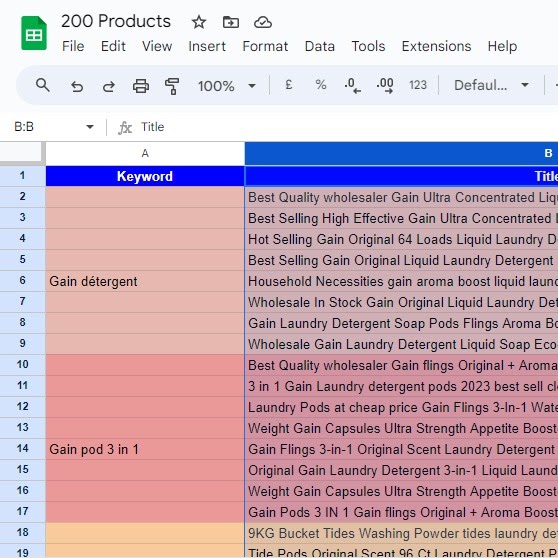Activate the paint format roller

pos(172,86)
